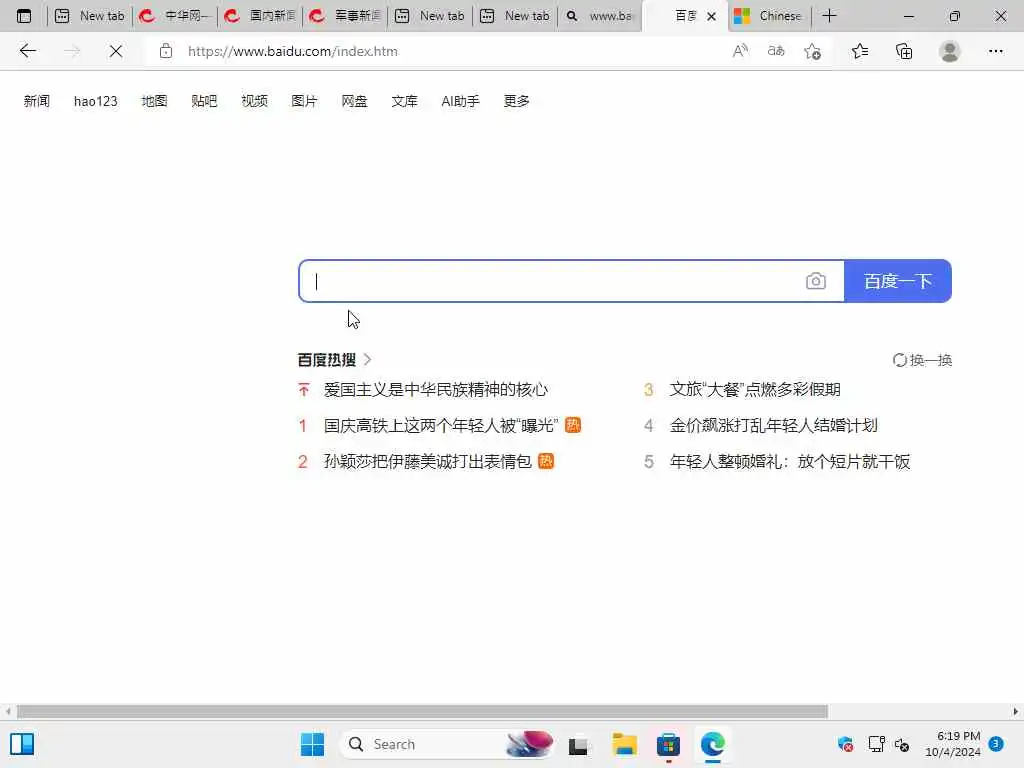Open the tab actions menu
Viewport: 1024px width, 768px height.
point(24,16)
